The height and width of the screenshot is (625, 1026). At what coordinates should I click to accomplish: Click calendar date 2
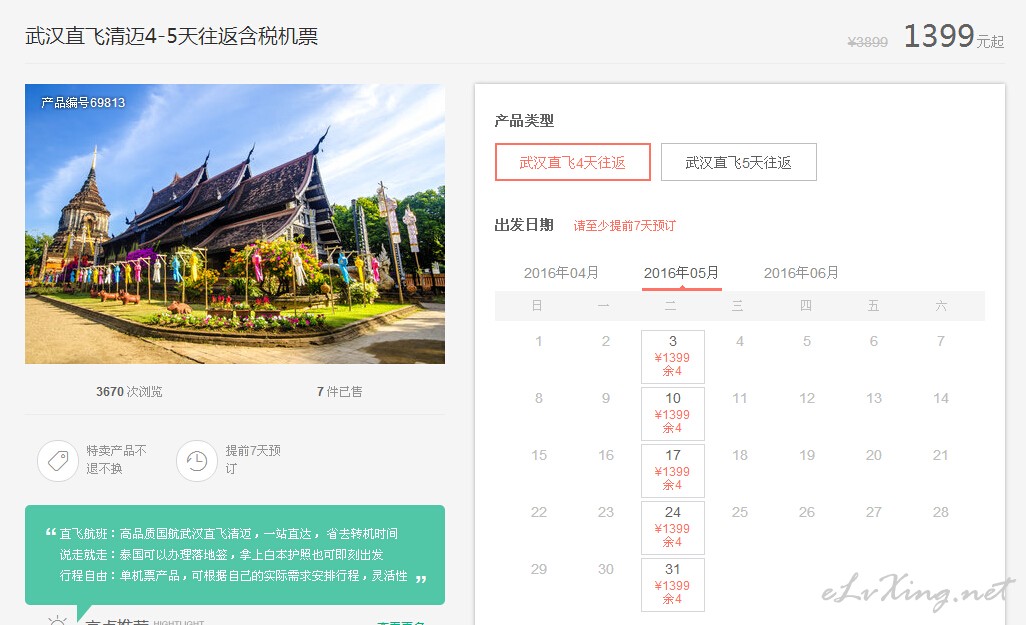[606, 341]
